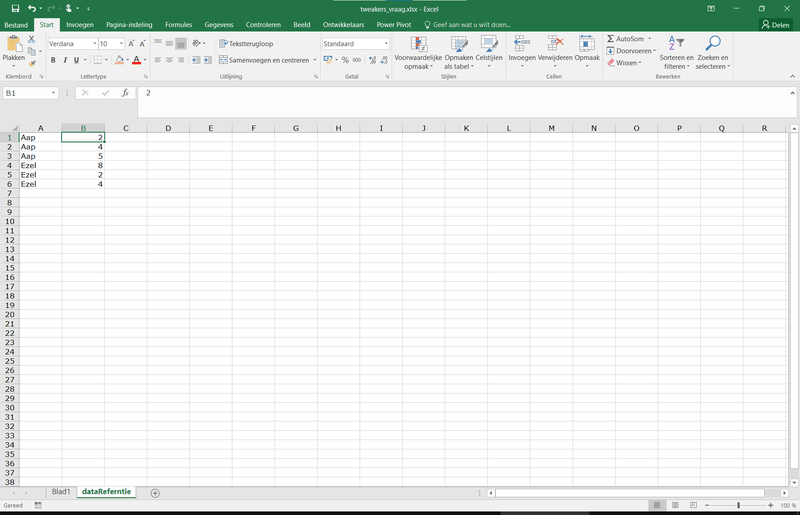Apply red font color A

(136, 60)
